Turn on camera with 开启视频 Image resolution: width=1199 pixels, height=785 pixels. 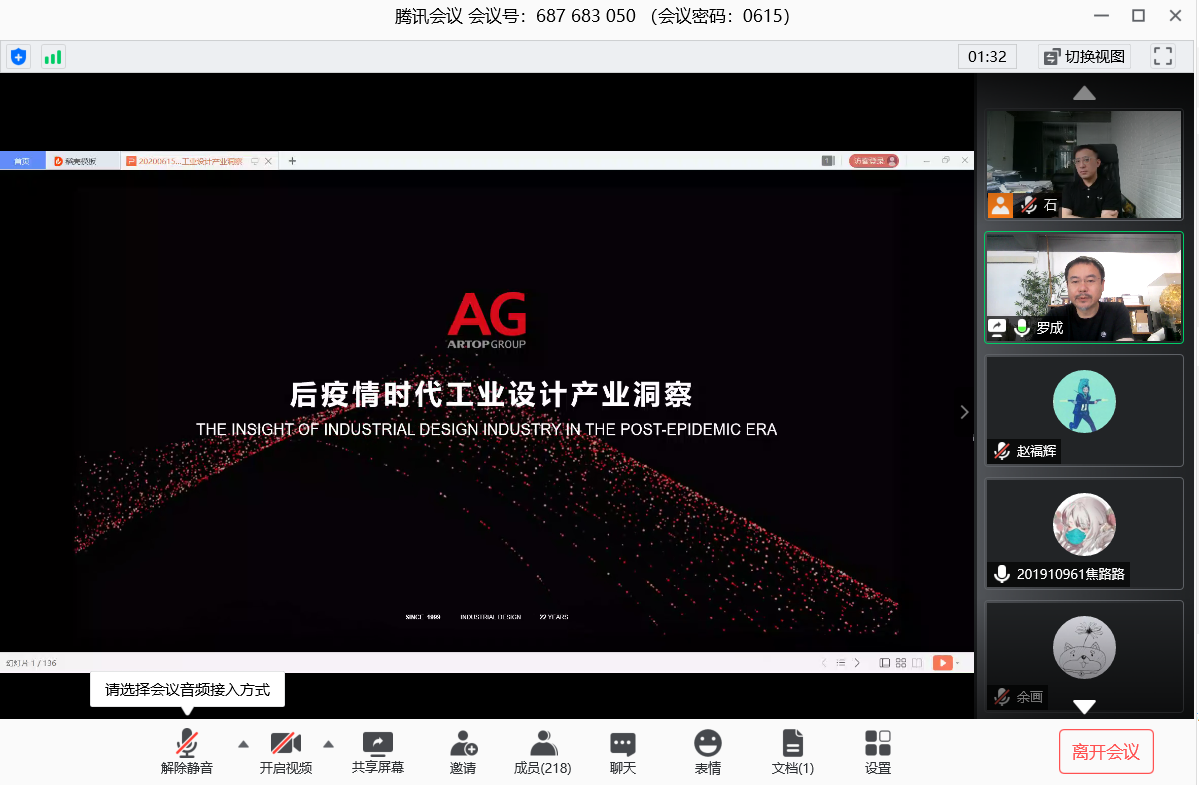tap(286, 753)
